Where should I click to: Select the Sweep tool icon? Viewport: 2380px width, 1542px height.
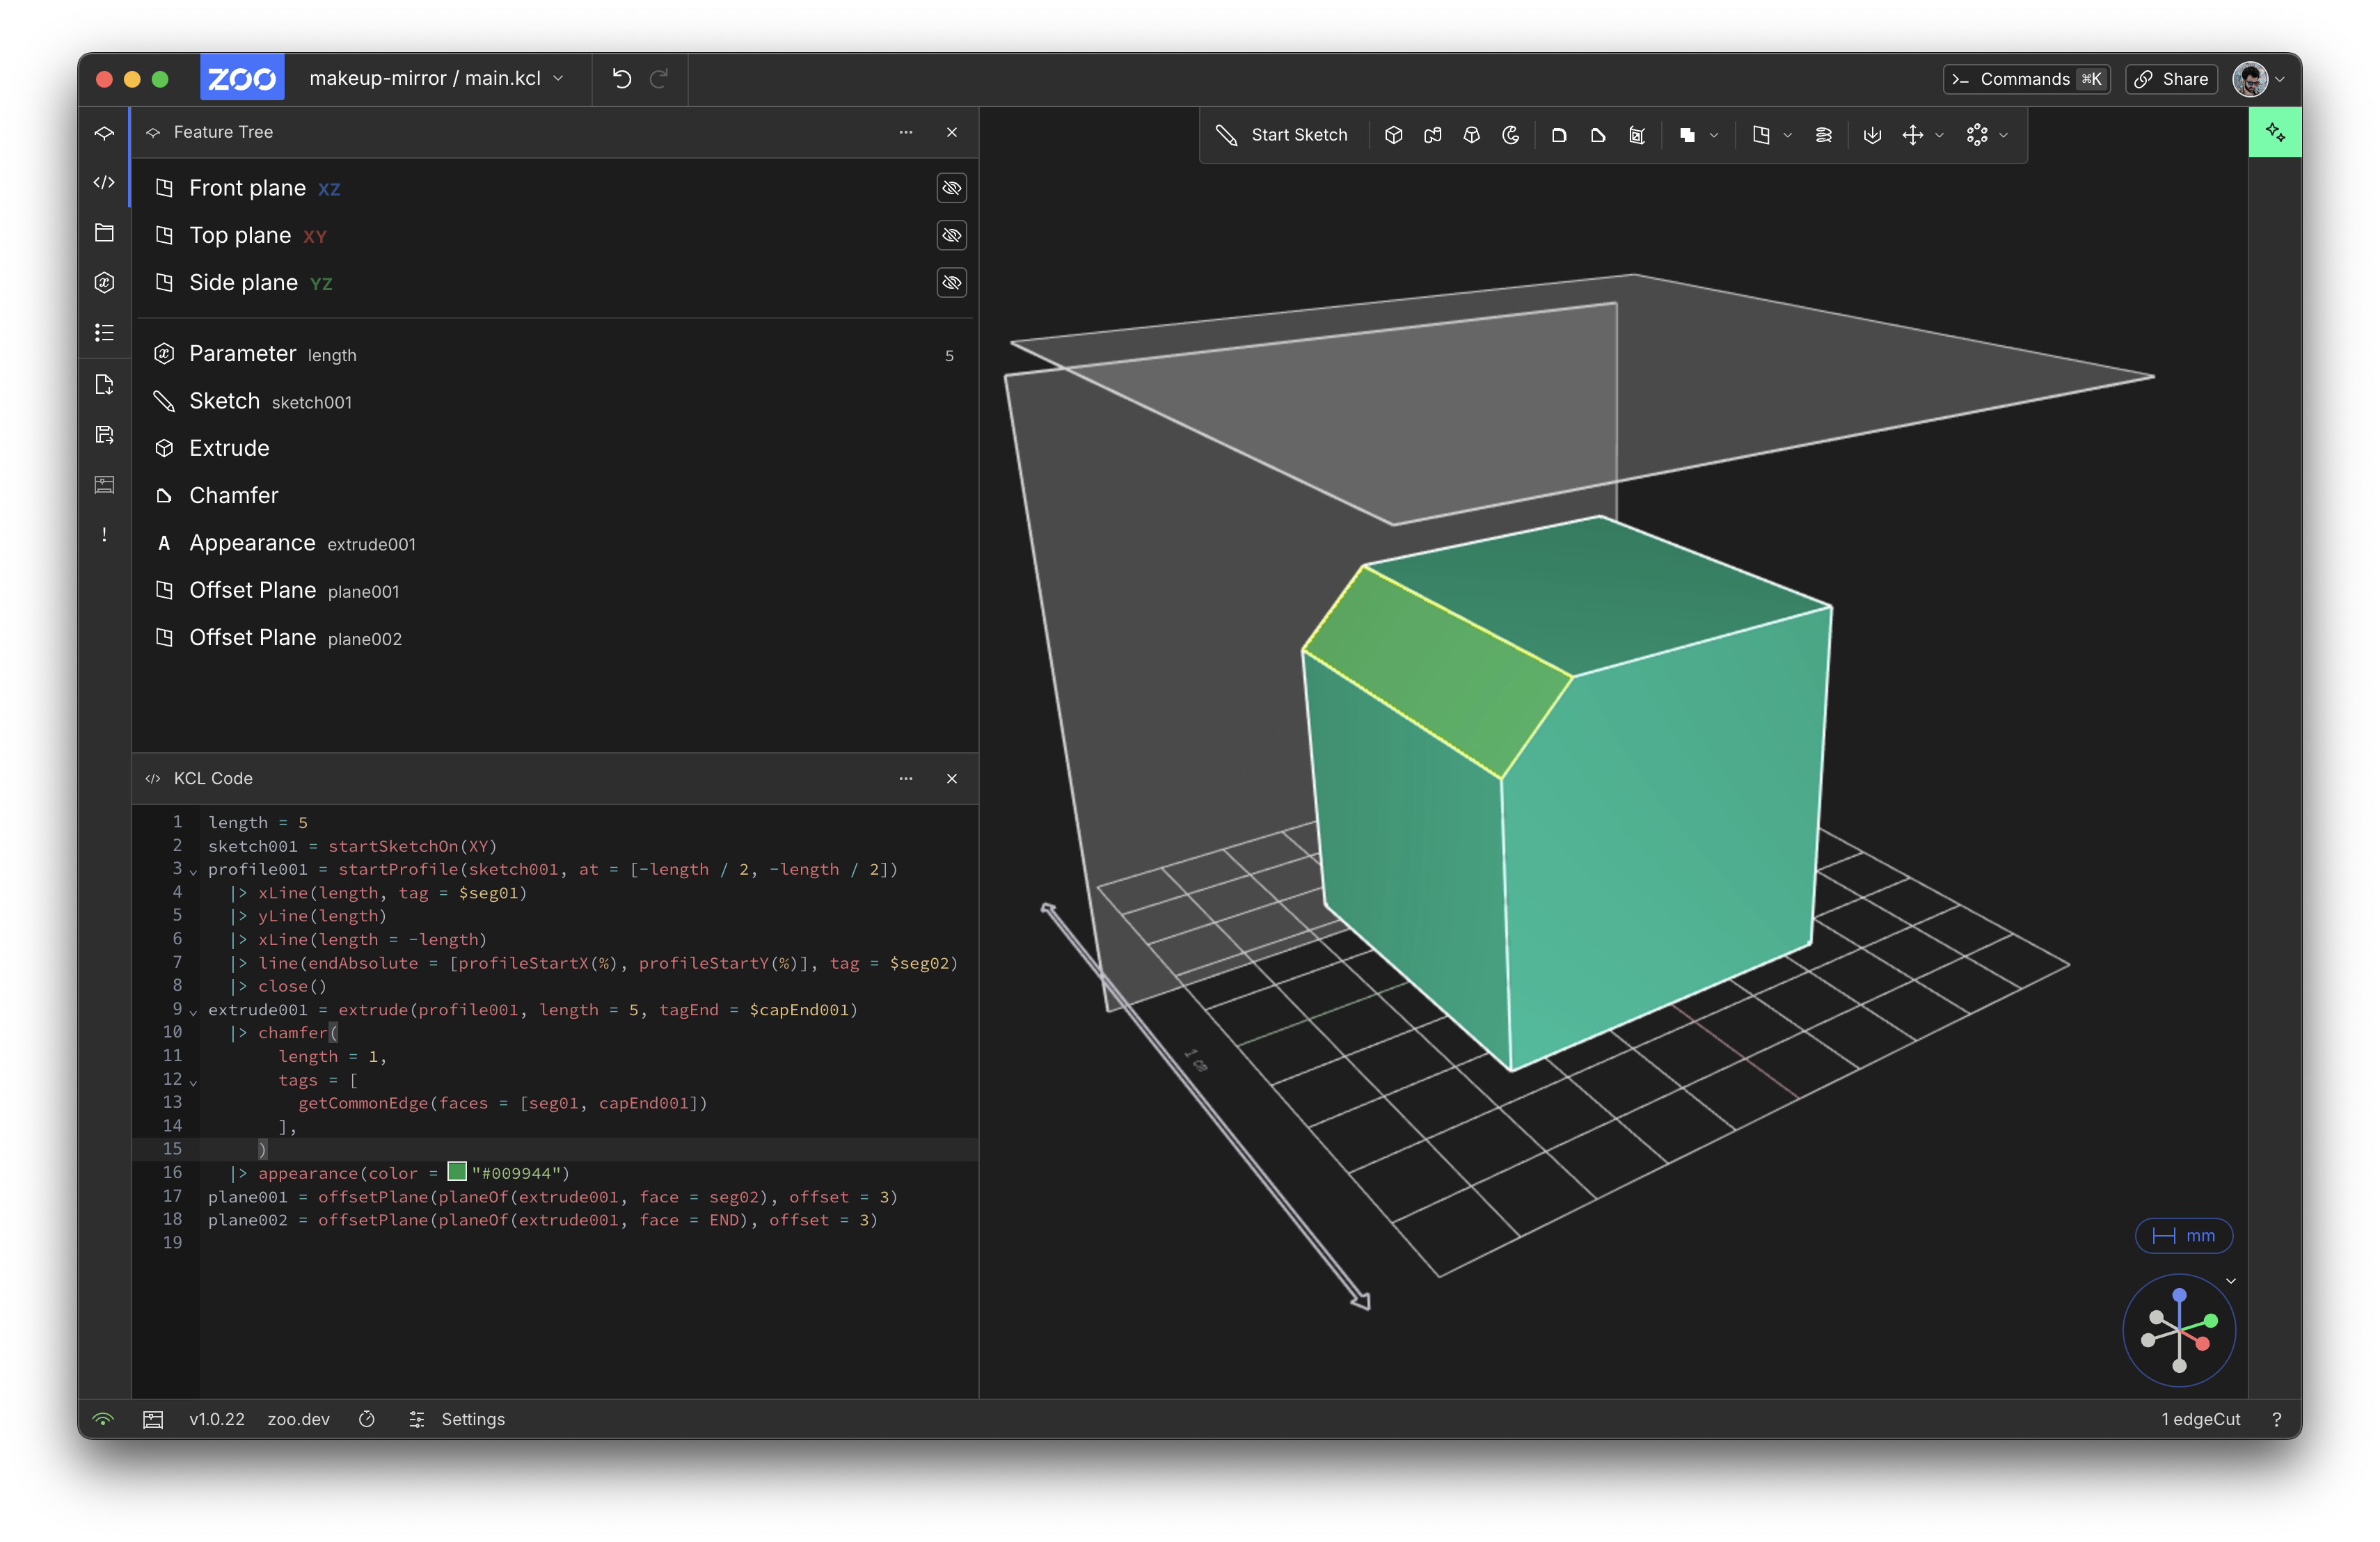pyautogui.click(x=1432, y=135)
